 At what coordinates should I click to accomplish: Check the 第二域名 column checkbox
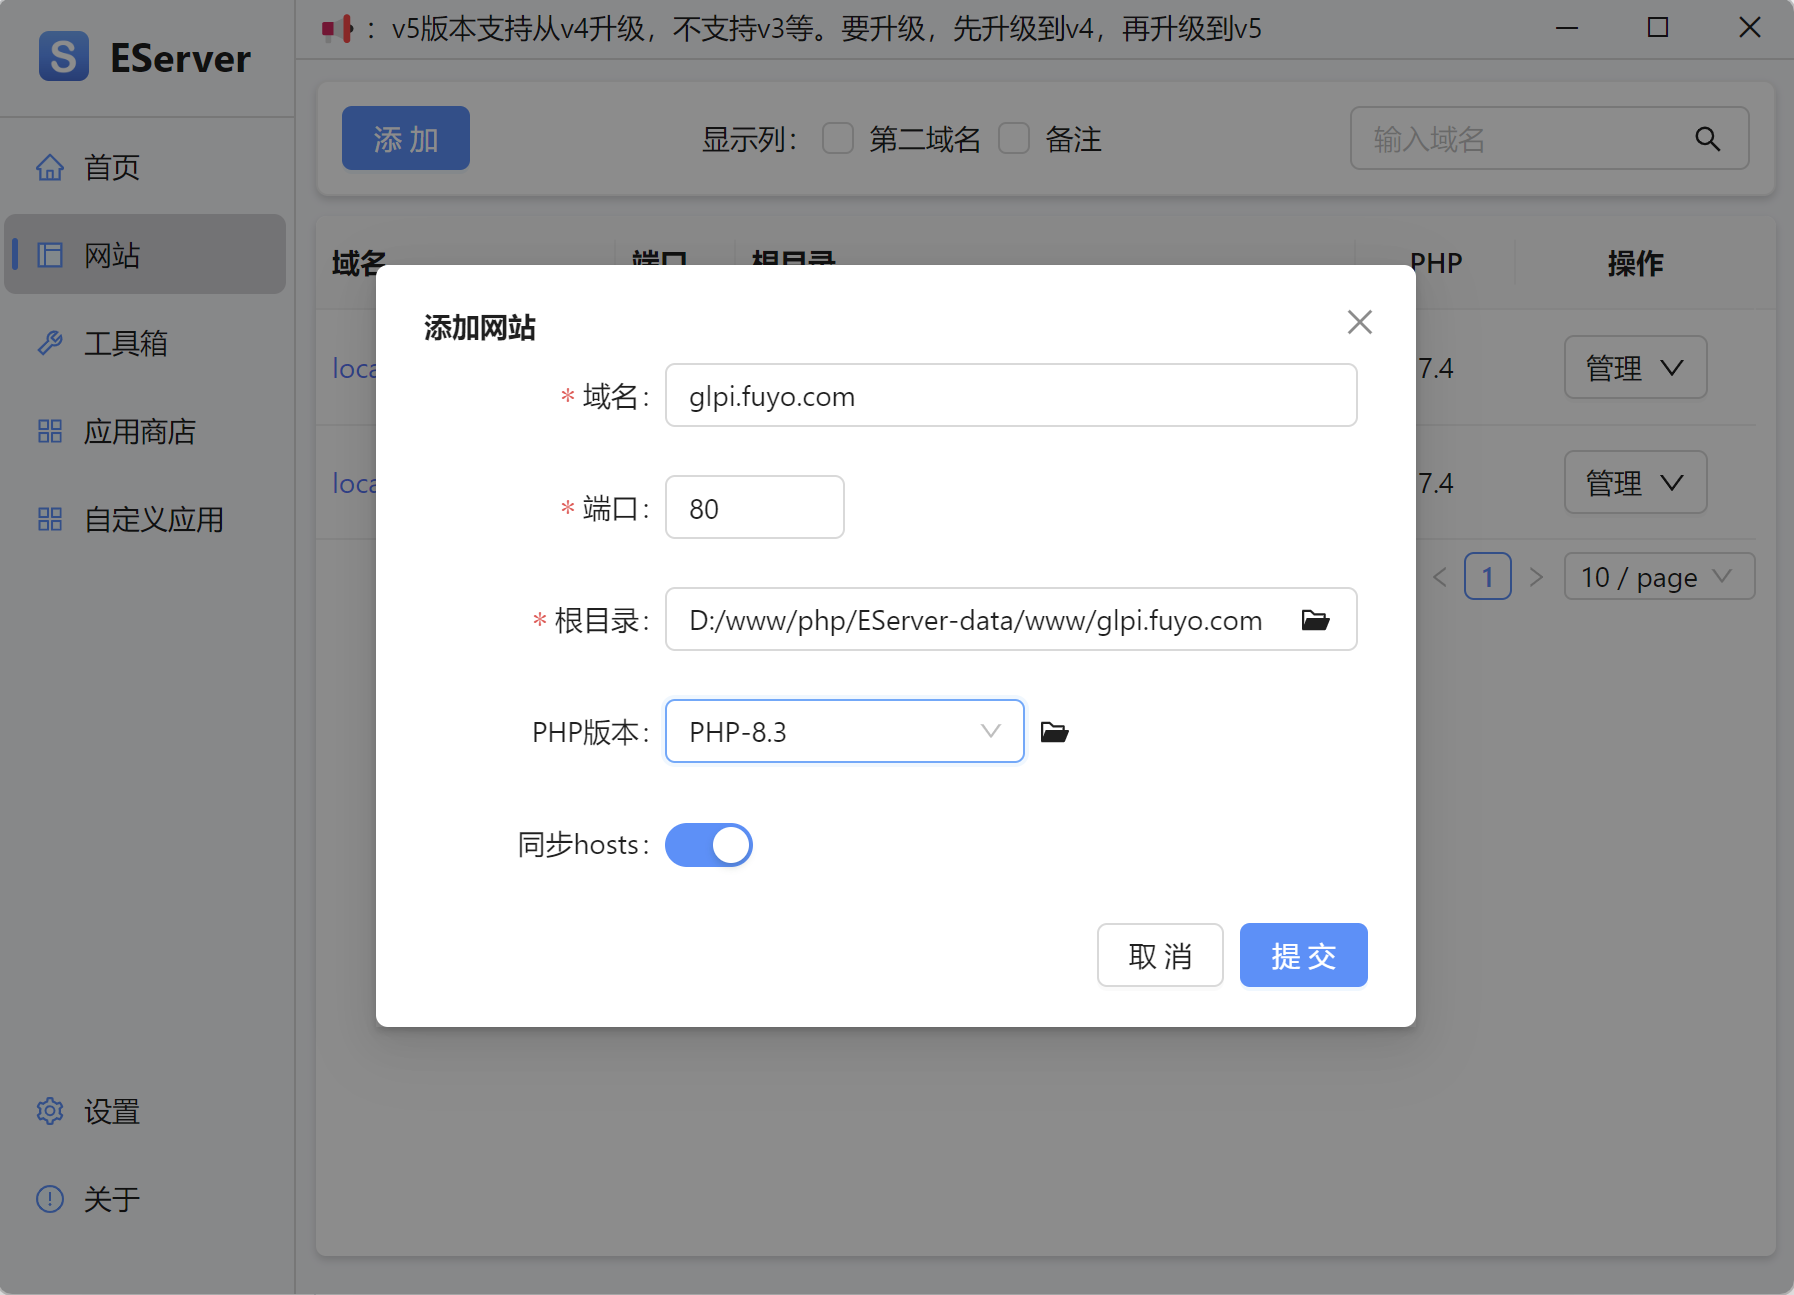coord(838,139)
